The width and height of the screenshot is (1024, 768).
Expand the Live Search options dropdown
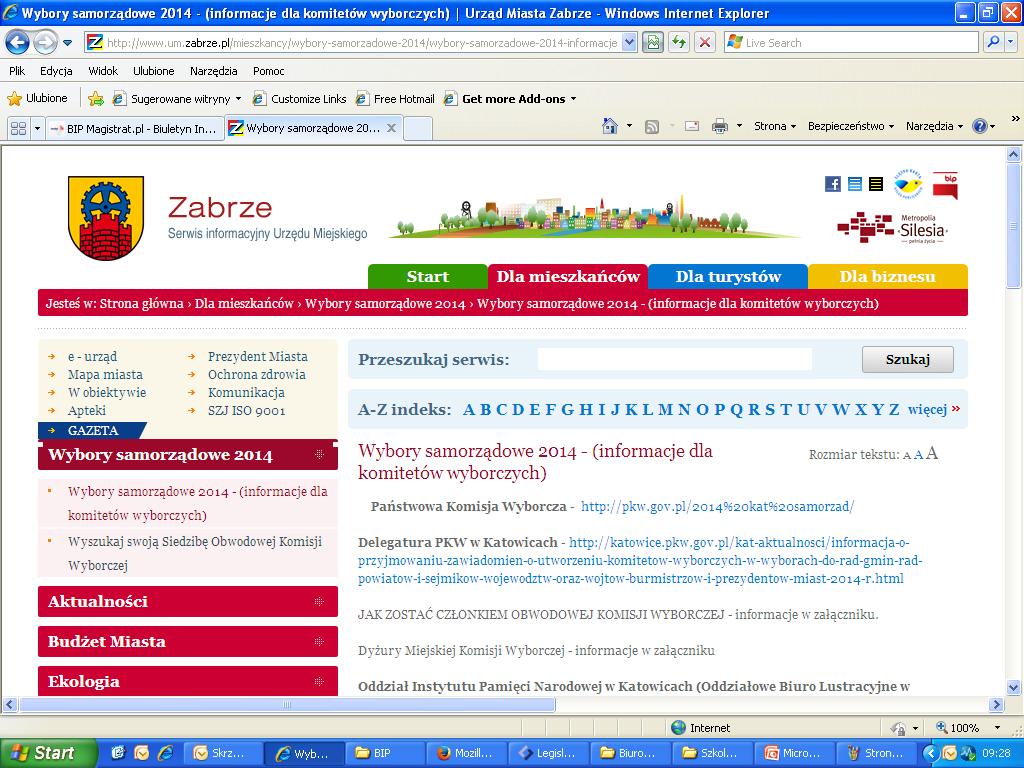(x=1011, y=42)
